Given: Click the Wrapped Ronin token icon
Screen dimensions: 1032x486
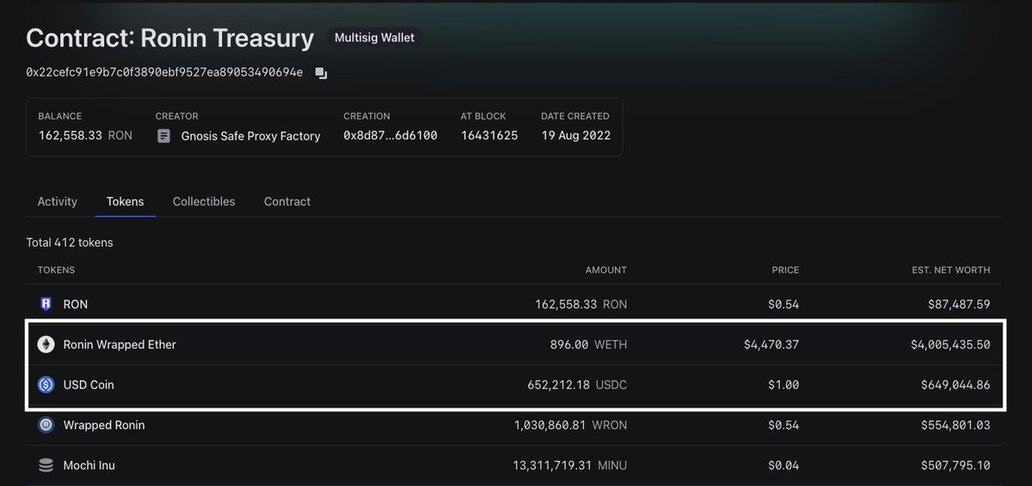Looking at the screenshot, I should tap(45, 425).
